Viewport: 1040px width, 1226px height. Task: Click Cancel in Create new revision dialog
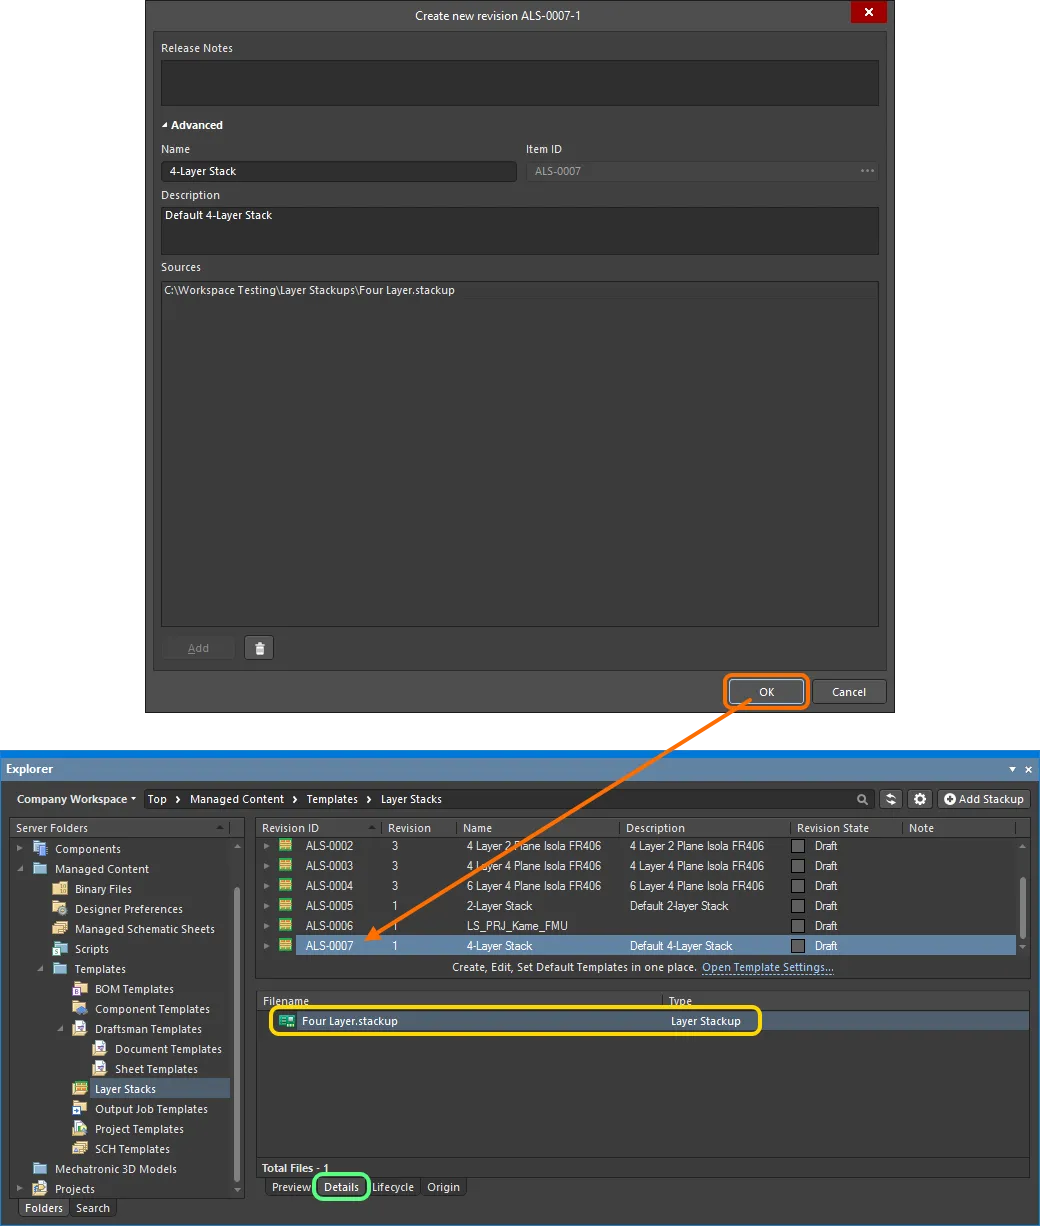[x=849, y=692]
